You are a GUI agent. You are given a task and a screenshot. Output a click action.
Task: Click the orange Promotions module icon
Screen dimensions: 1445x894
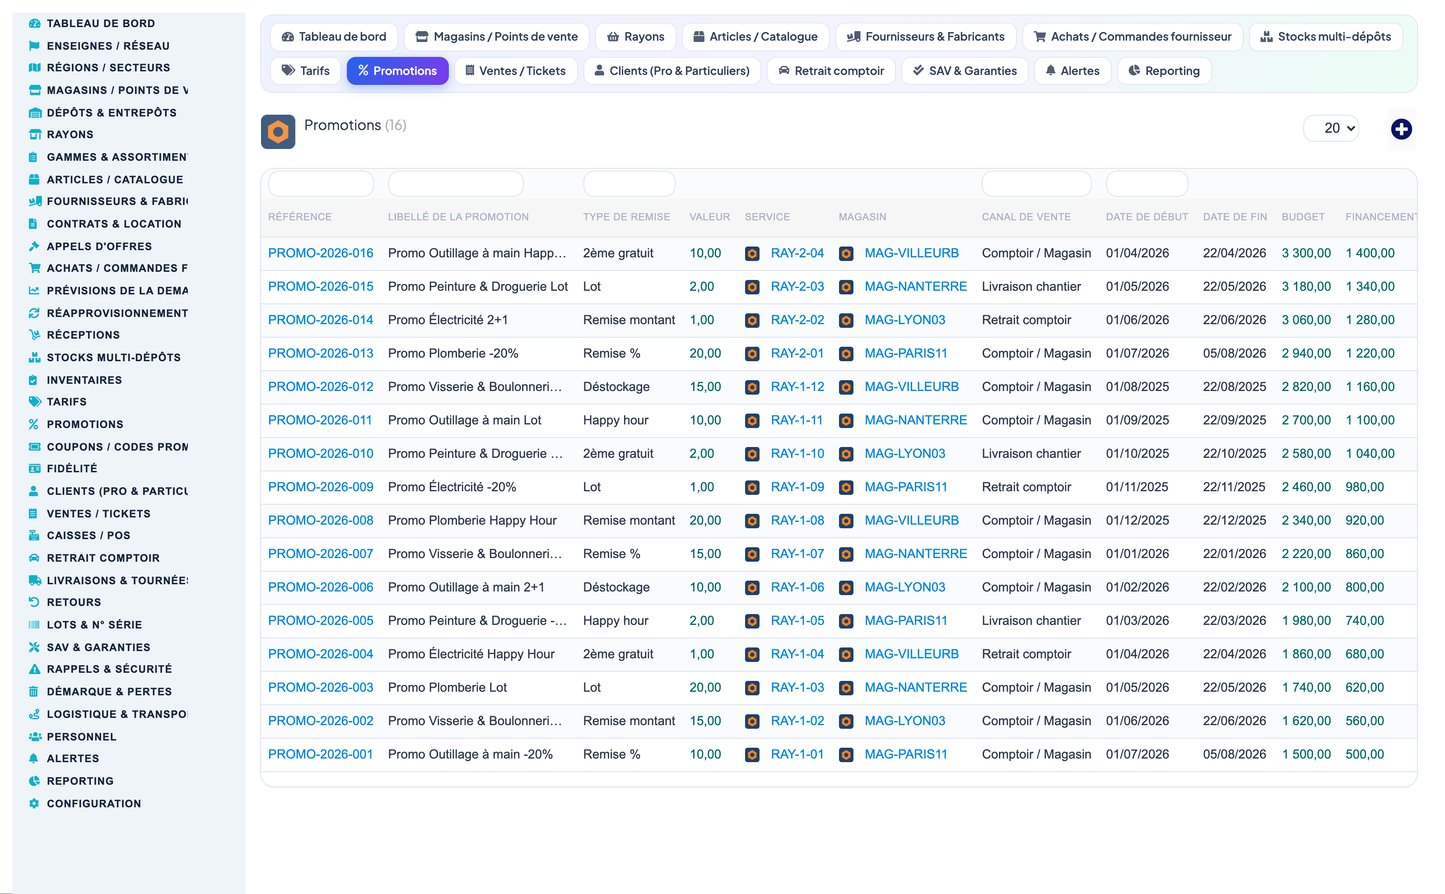(278, 132)
